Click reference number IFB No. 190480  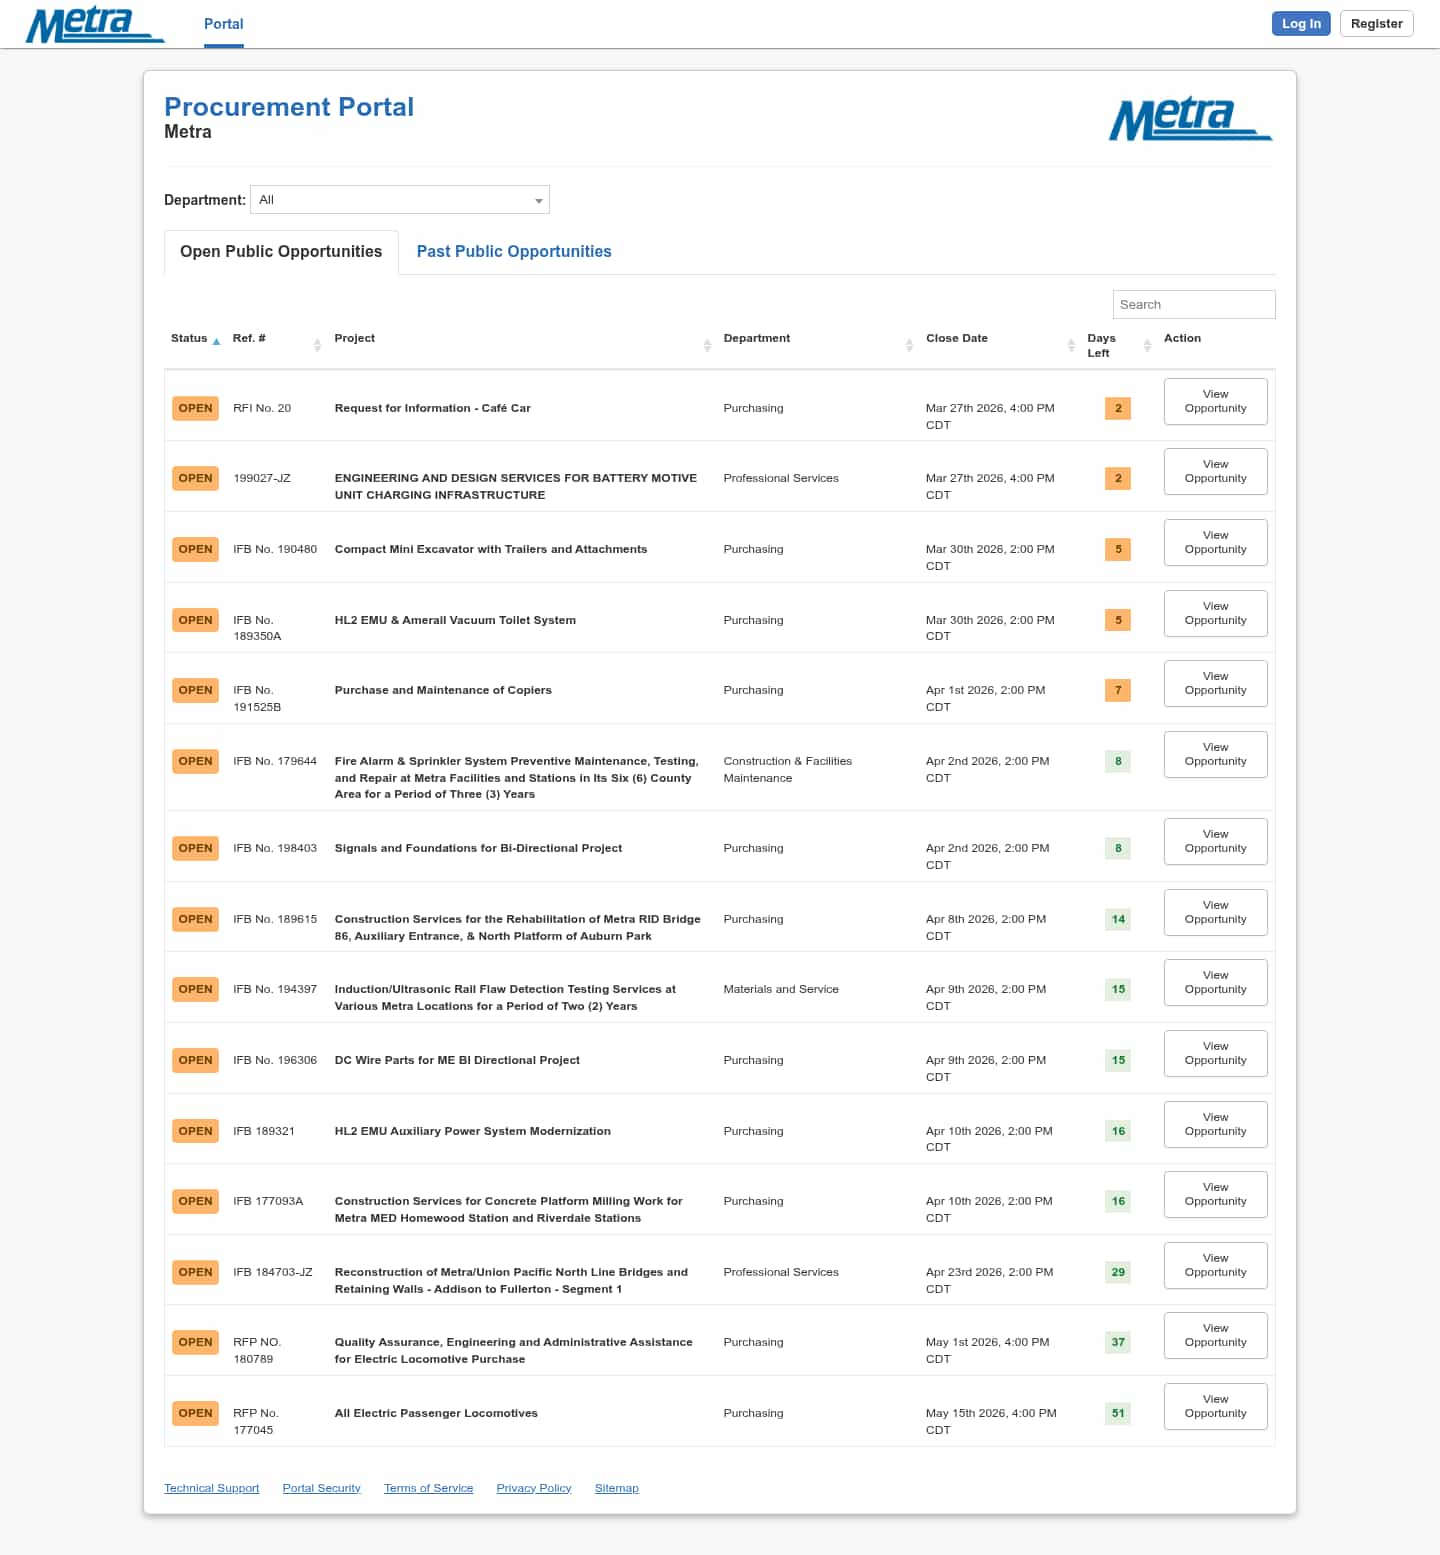pos(275,549)
